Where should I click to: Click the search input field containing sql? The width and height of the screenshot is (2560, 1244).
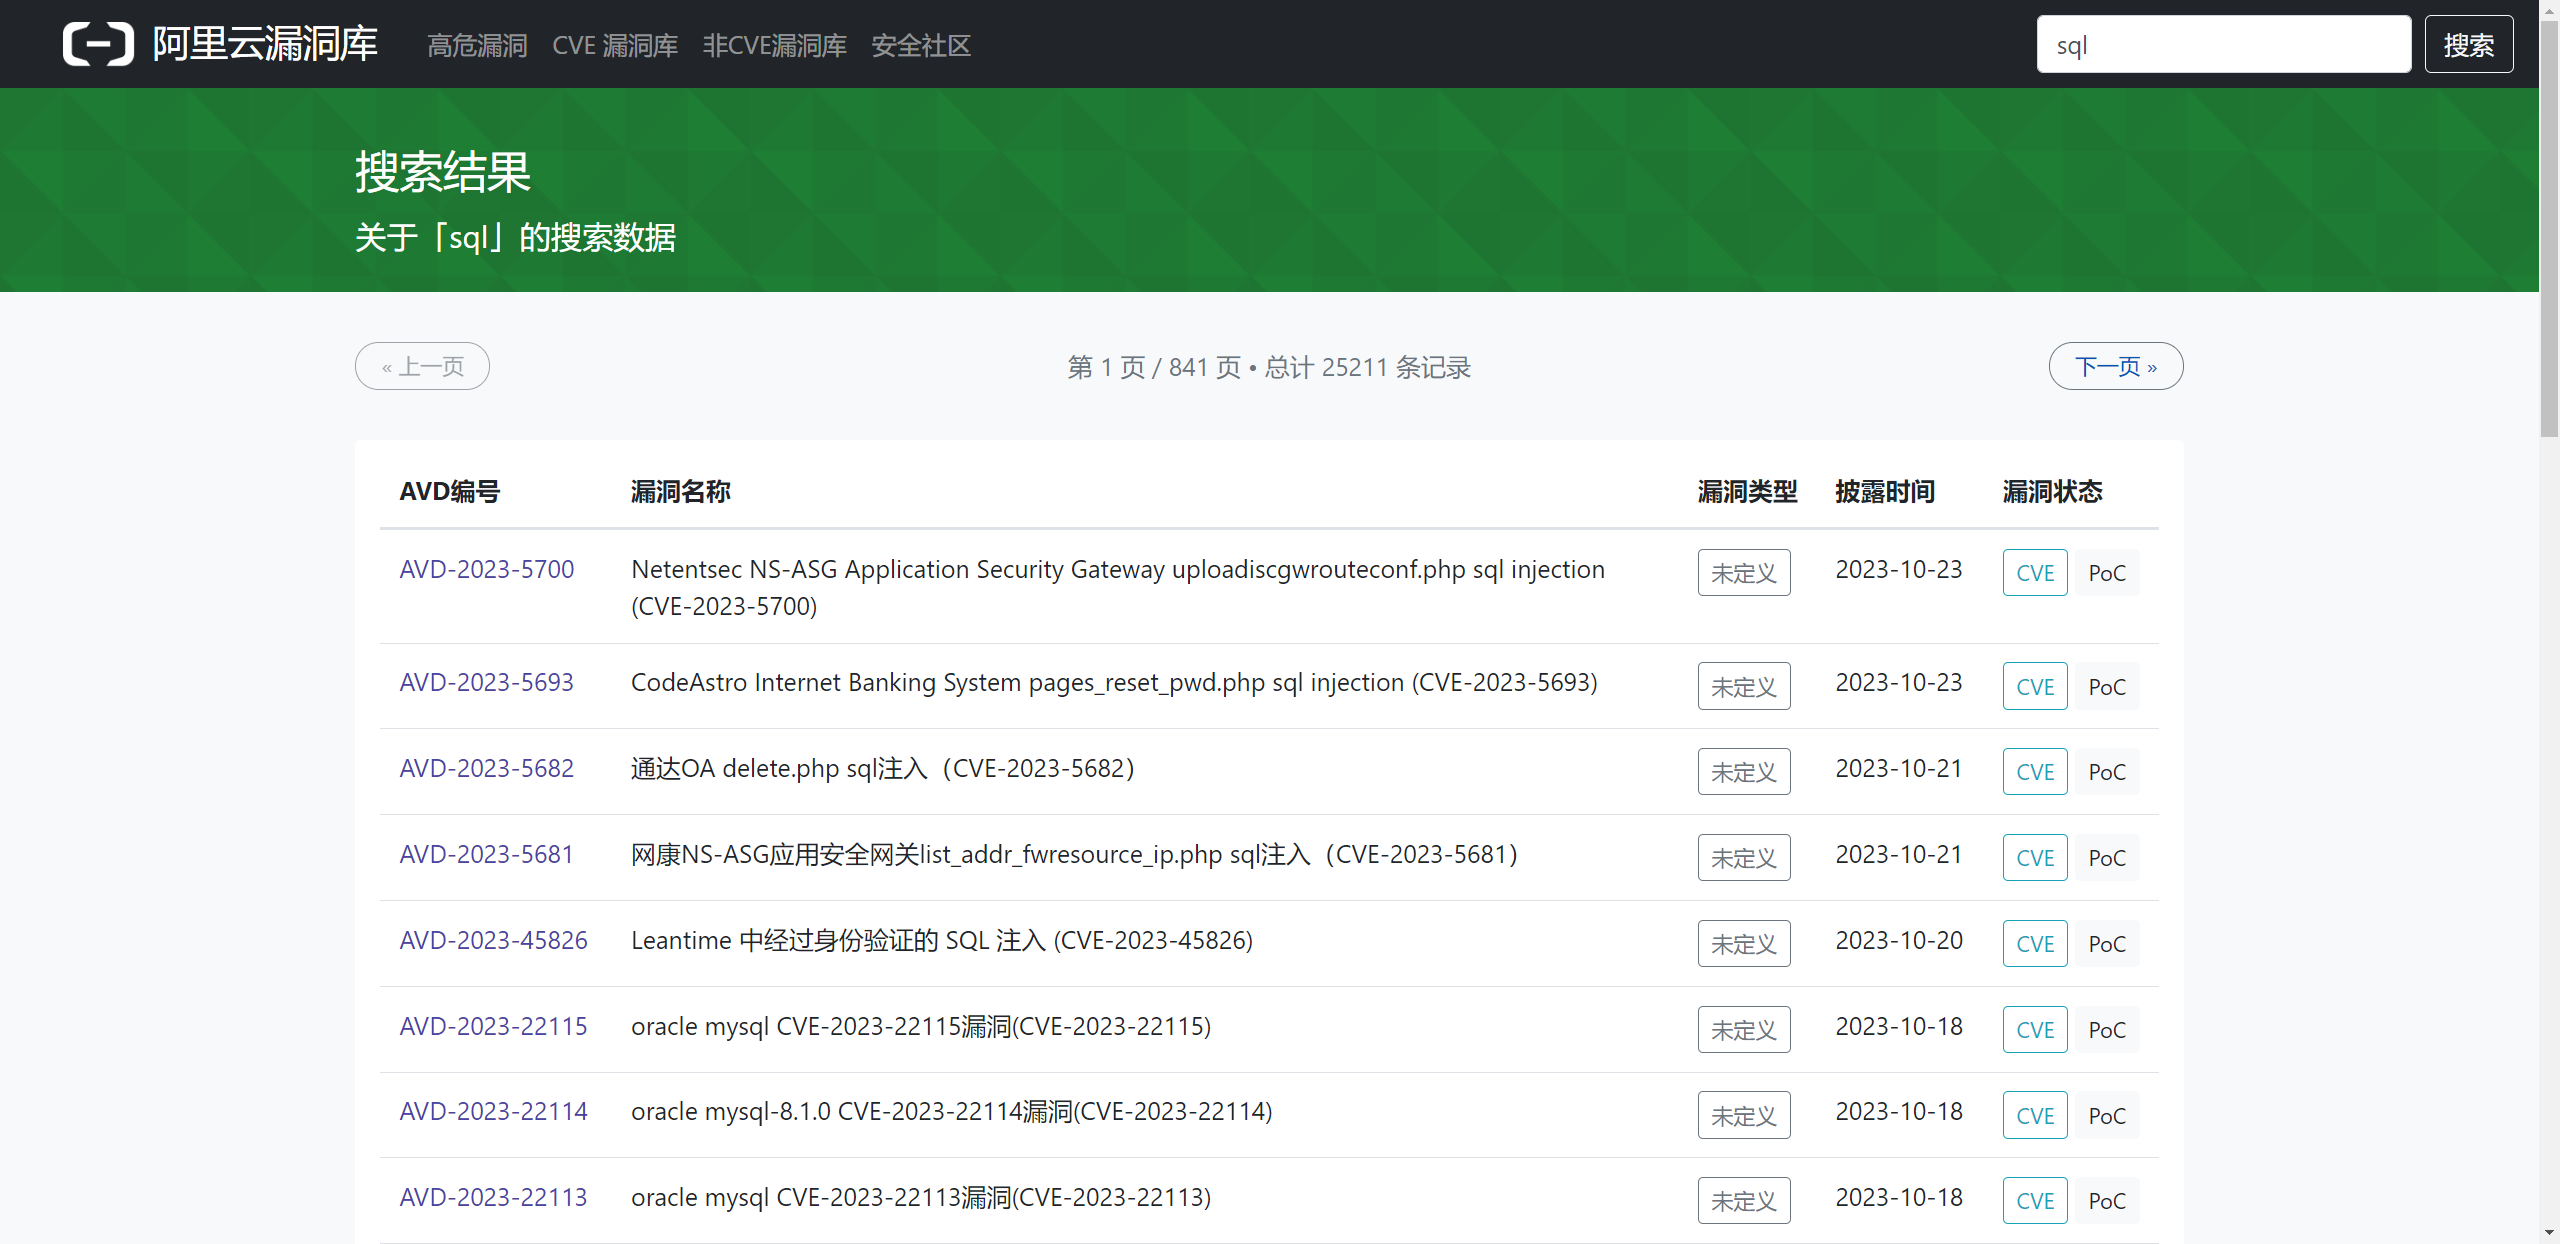point(2224,44)
